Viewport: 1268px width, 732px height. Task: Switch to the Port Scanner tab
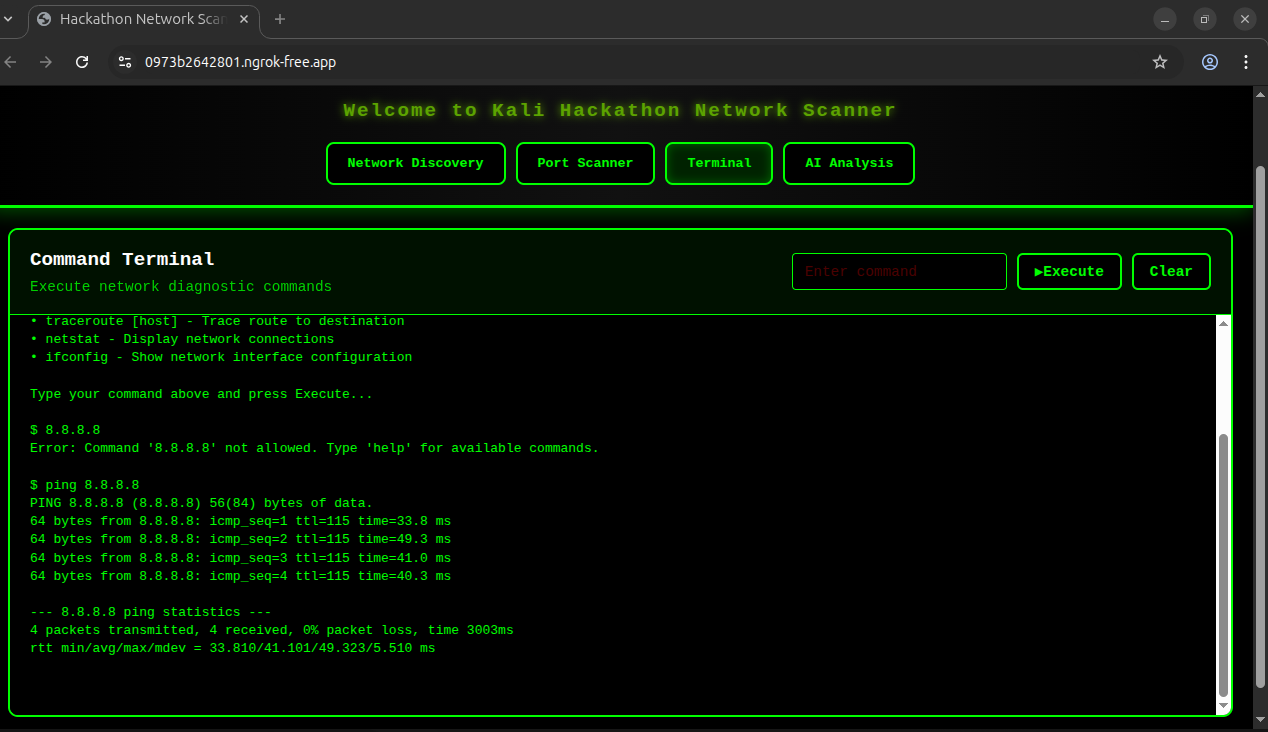tap(585, 163)
